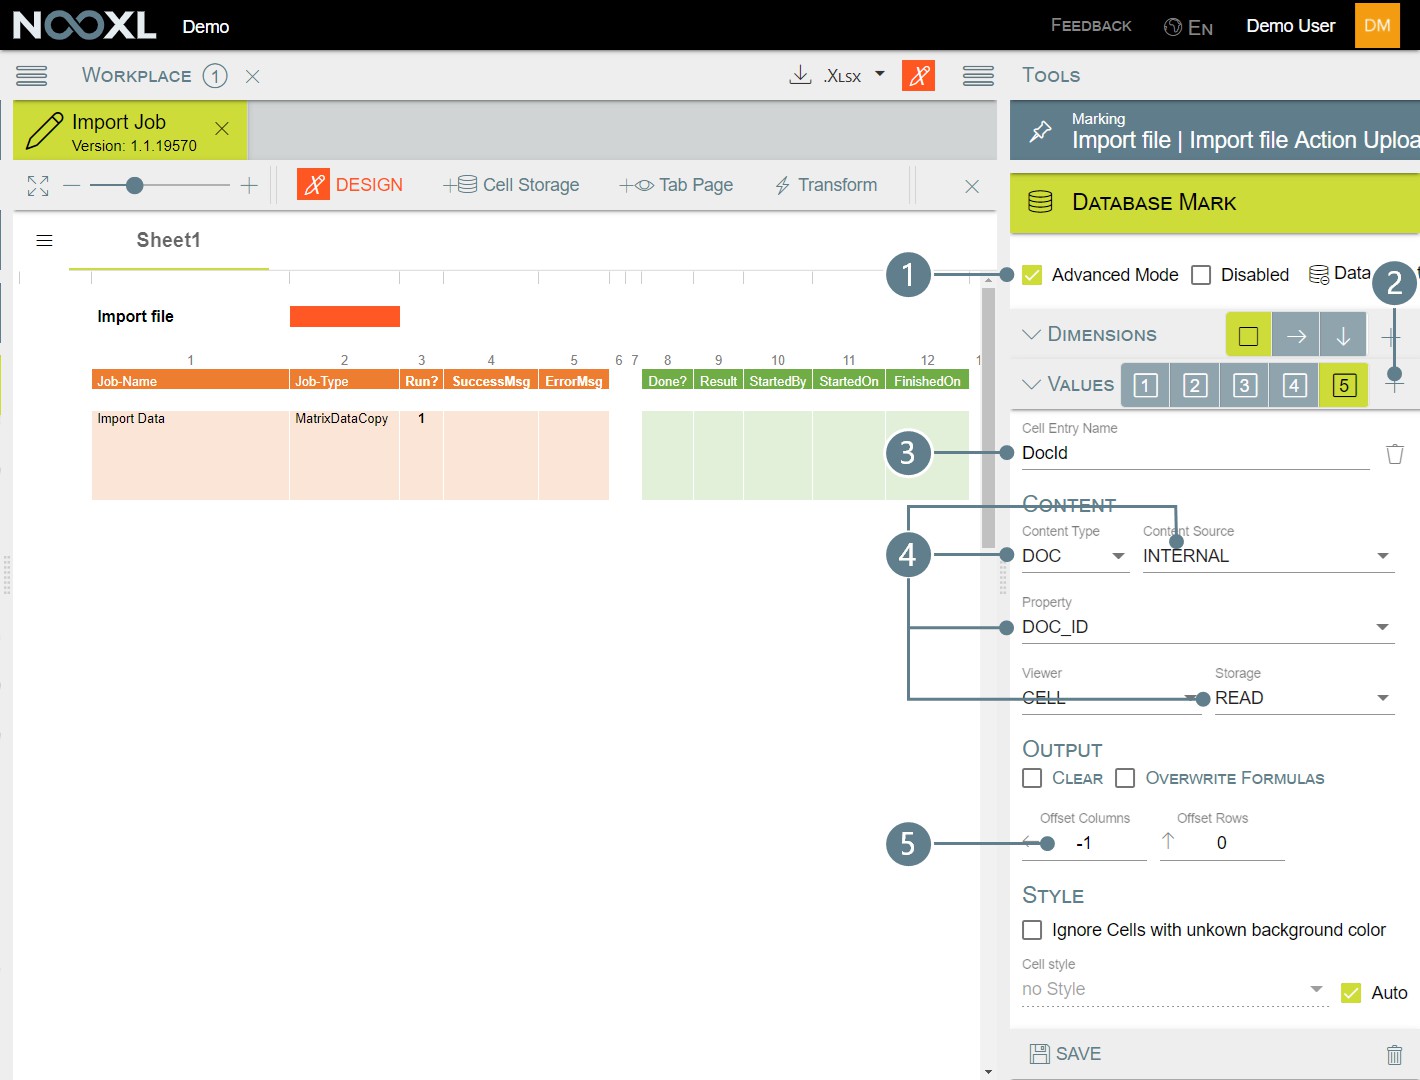Toggle Ignore Cells with unknown background color
The width and height of the screenshot is (1420, 1080).
1032,930
